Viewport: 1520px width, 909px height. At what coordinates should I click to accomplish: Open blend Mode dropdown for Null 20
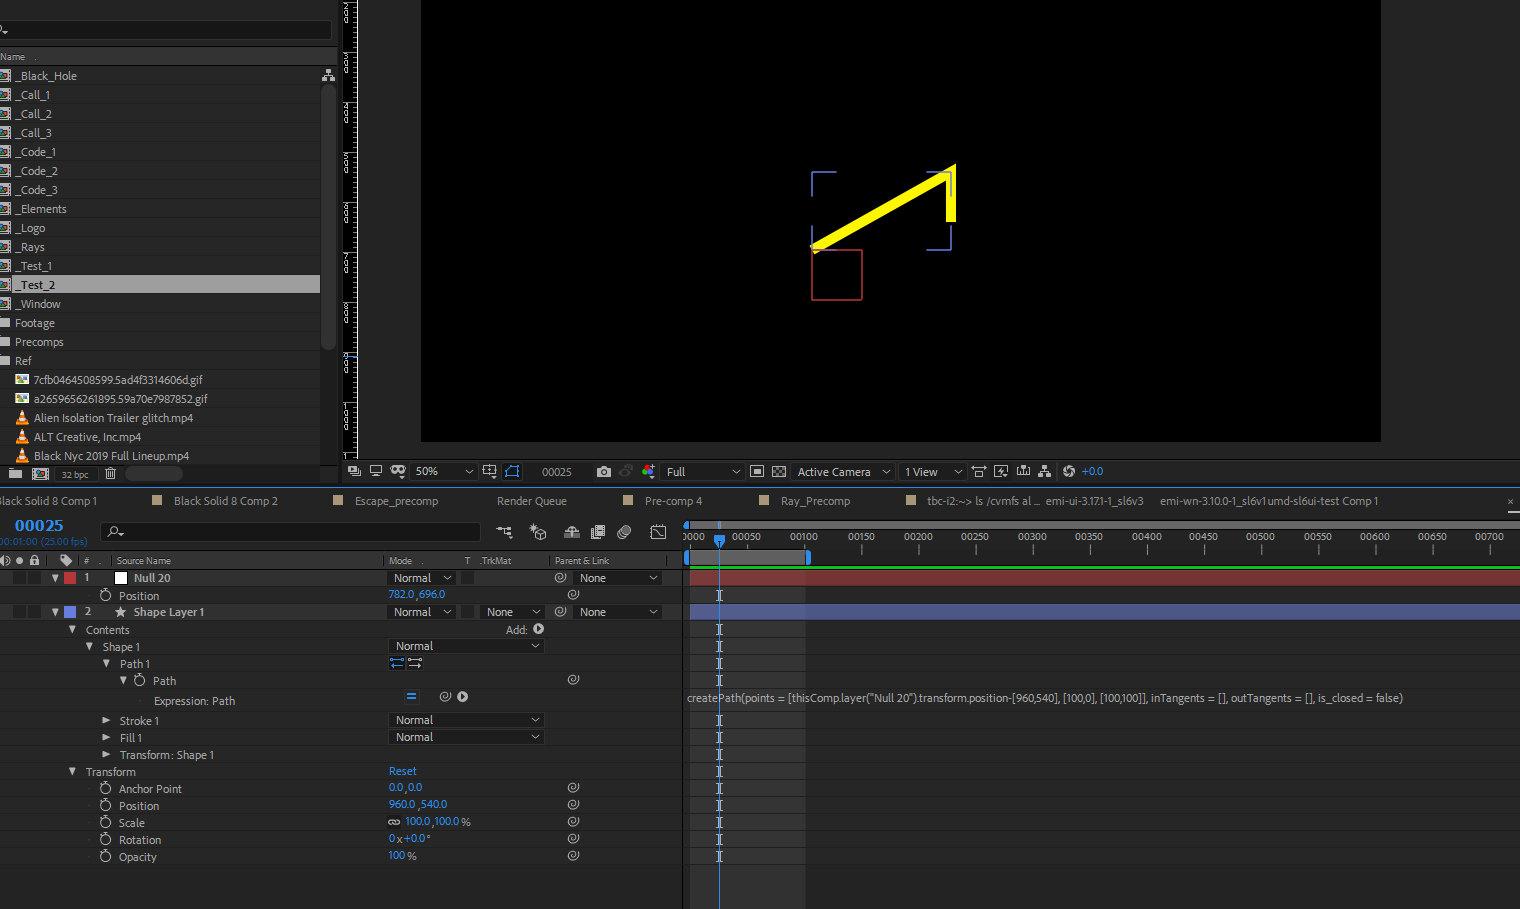pyautogui.click(x=422, y=578)
